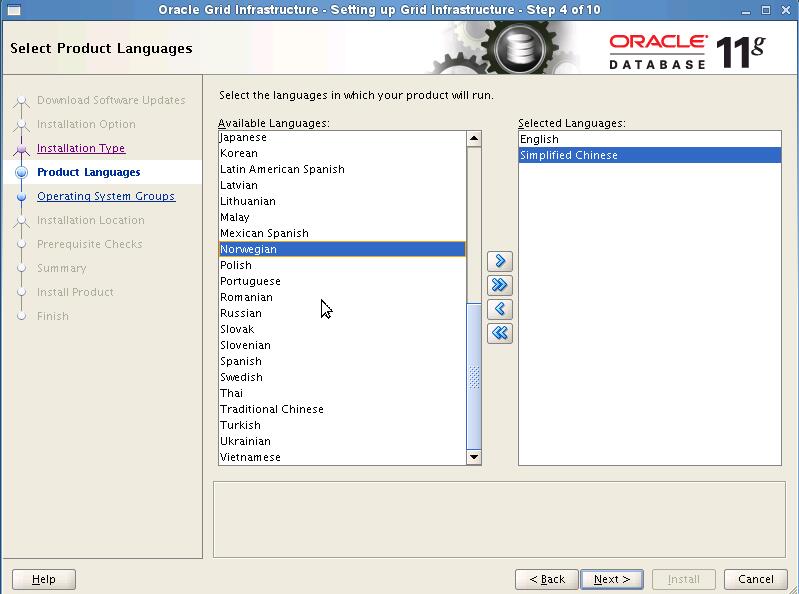
Task: Minimize the Oracle Grid Infrastructure window
Action: (x=746, y=10)
